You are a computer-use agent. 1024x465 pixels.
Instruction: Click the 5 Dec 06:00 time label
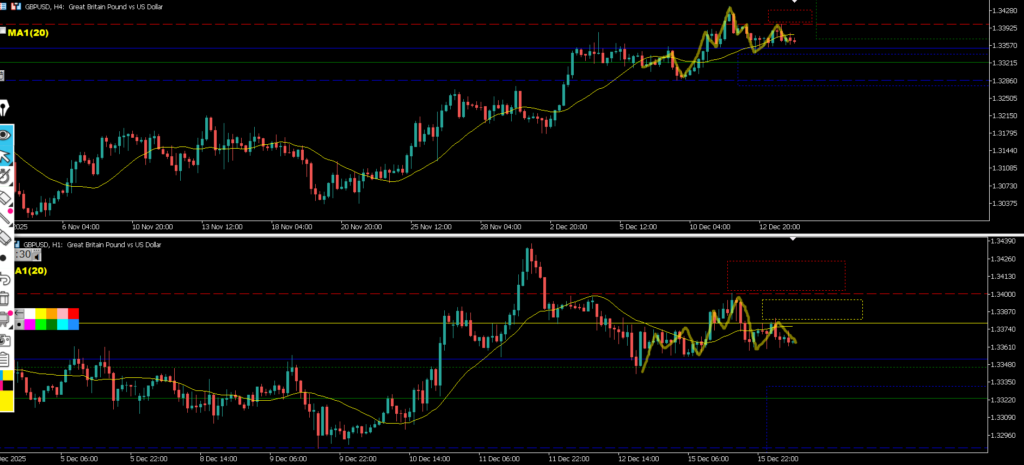click(x=80, y=458)
